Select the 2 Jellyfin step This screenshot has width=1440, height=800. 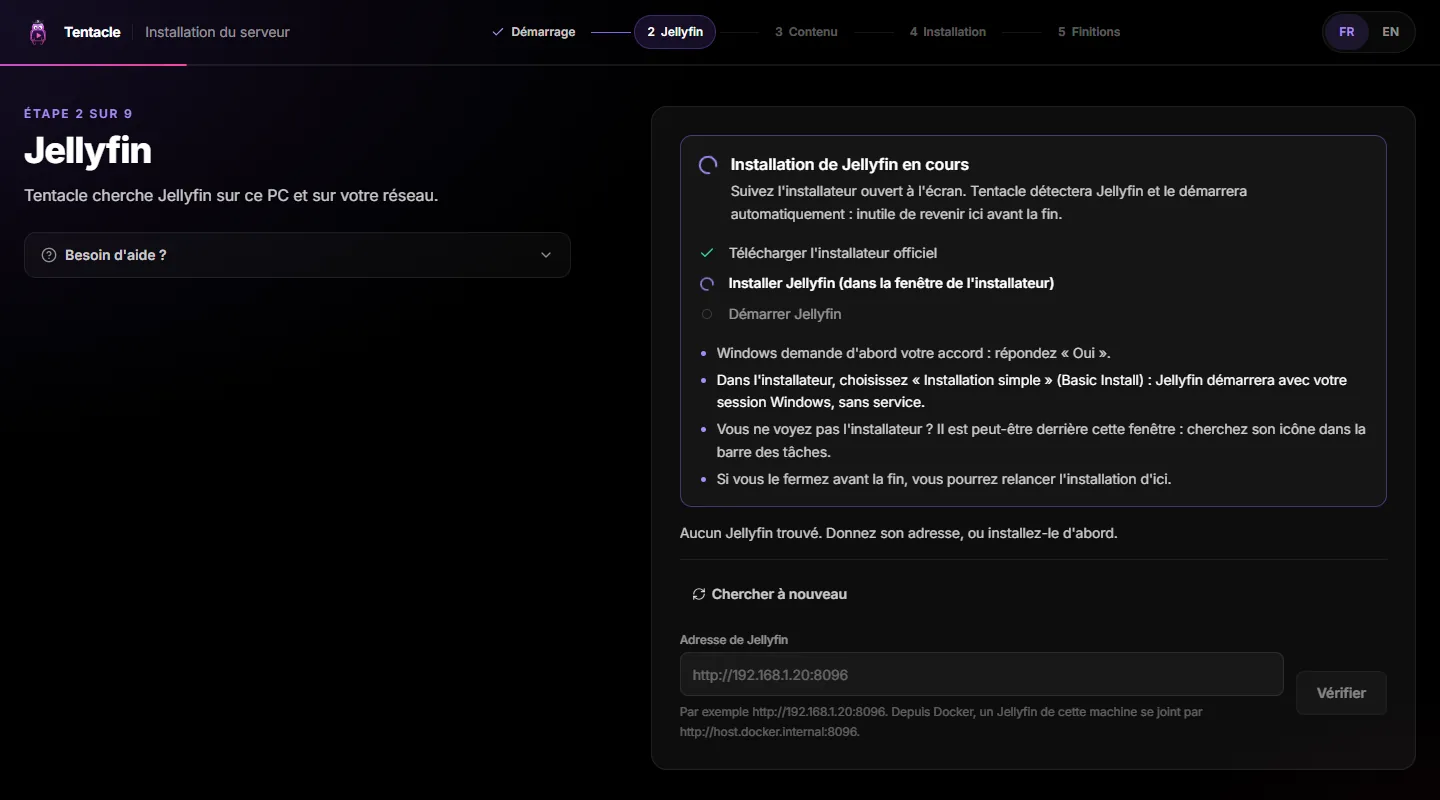point(675,32)
